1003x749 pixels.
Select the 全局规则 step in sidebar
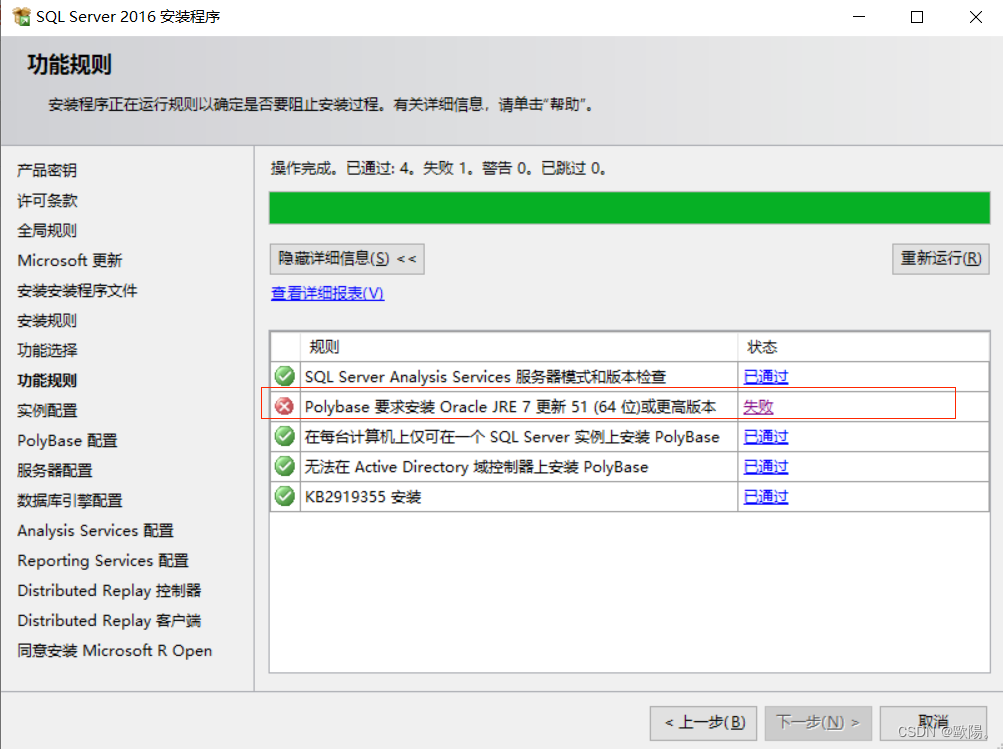(47, 230)
